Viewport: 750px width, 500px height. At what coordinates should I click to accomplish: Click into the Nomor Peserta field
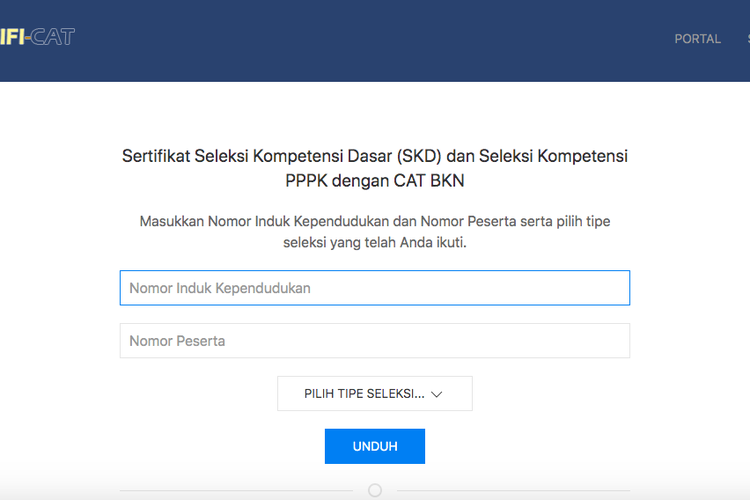point(374,341)
